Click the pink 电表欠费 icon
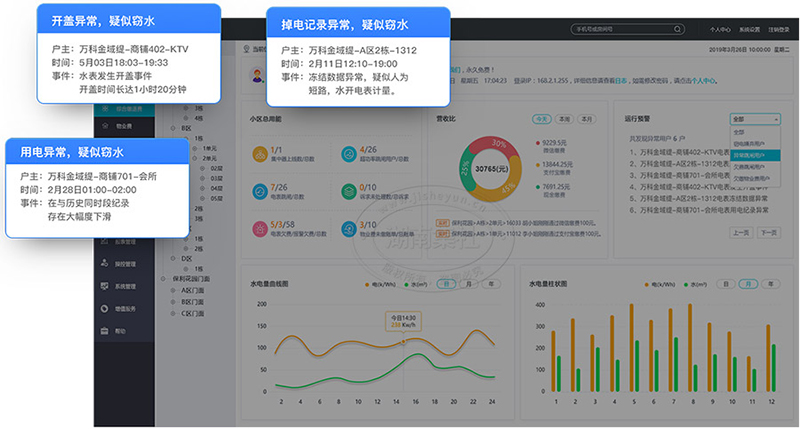This screenshot has width=800, height=429. coord(260,227)
